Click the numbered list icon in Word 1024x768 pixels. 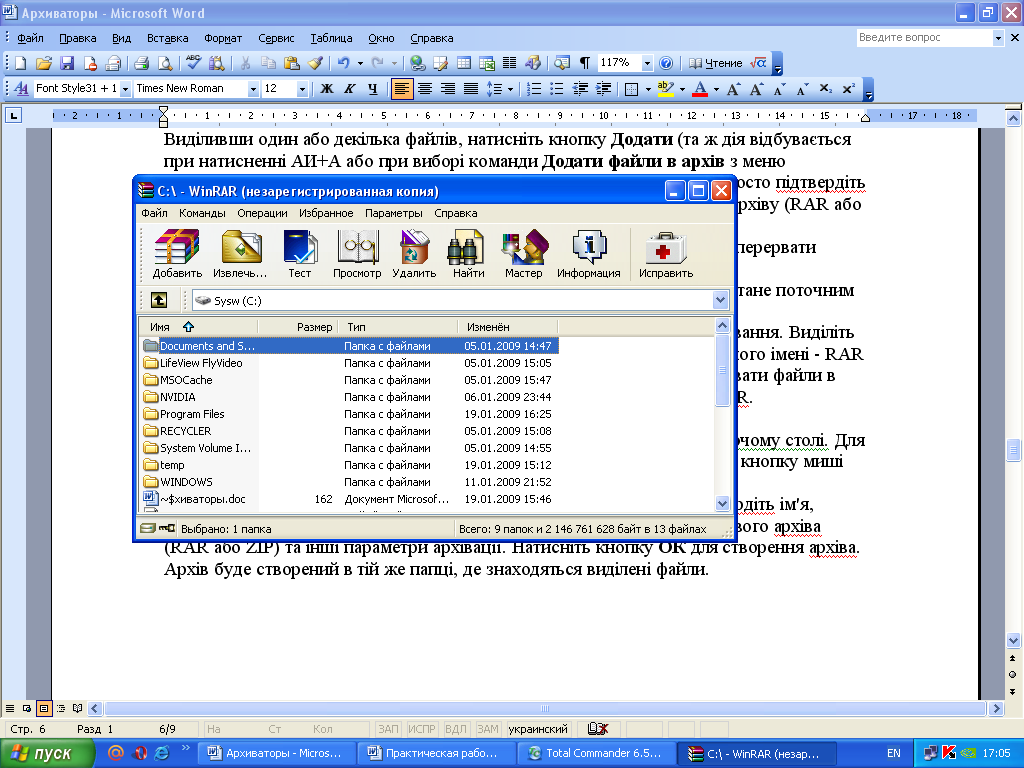tap(534, 89)
